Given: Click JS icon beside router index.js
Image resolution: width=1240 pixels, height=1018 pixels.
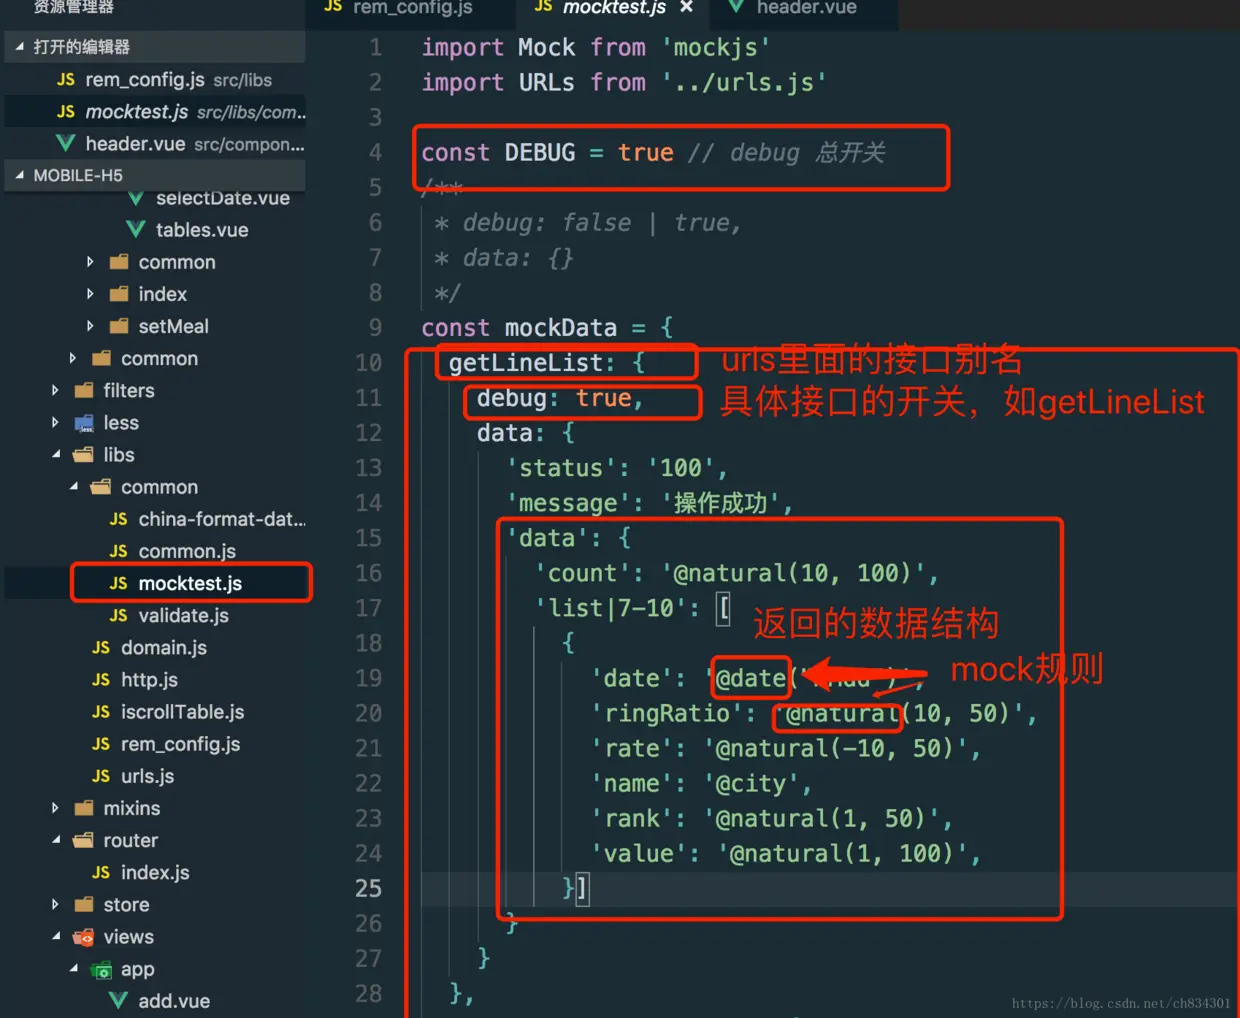Looking at the screenshot, I should click(x=101, y=872).
